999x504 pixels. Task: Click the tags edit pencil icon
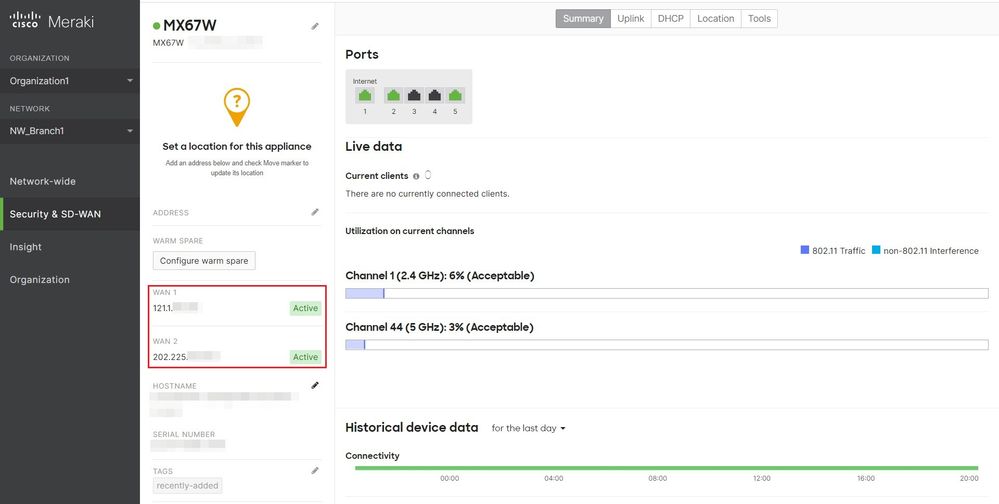[x=315, y=470]
